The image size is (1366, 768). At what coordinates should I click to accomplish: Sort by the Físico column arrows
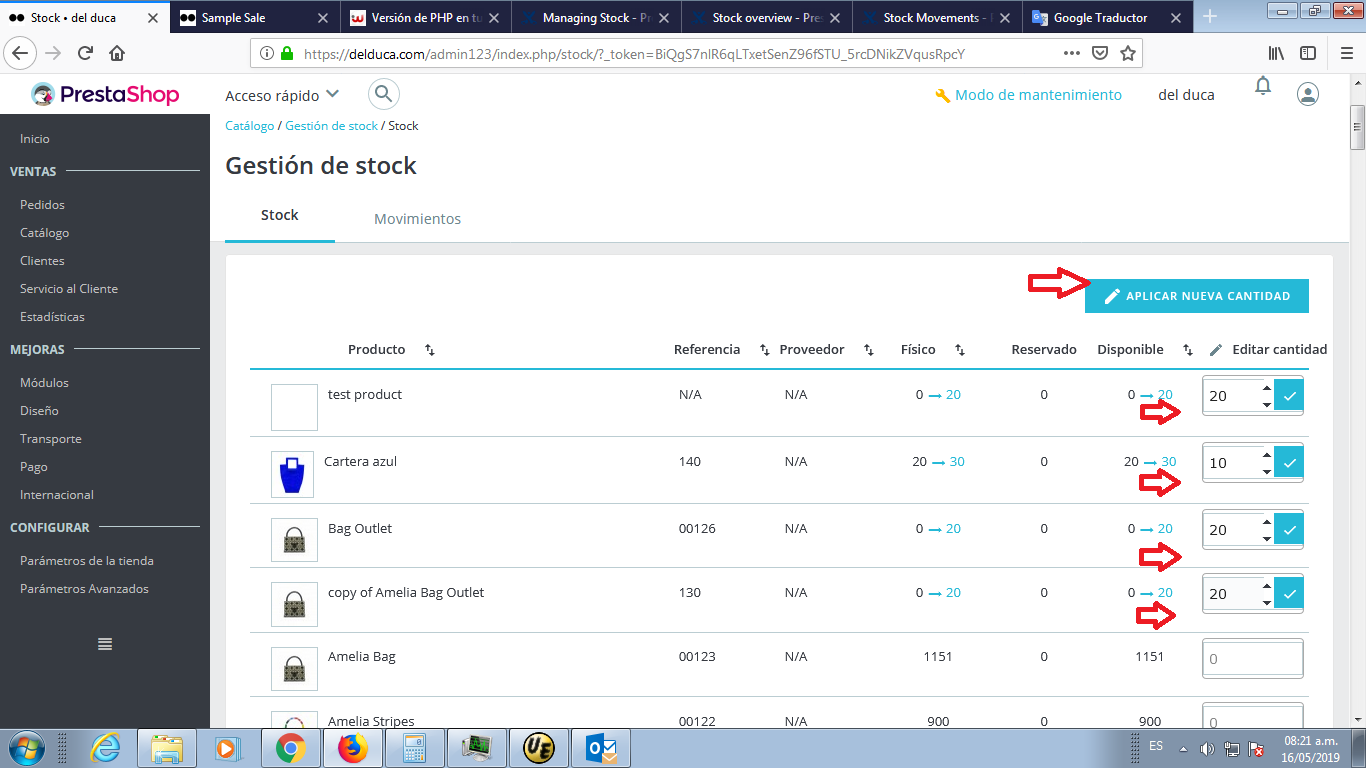[x=960, y=350]
